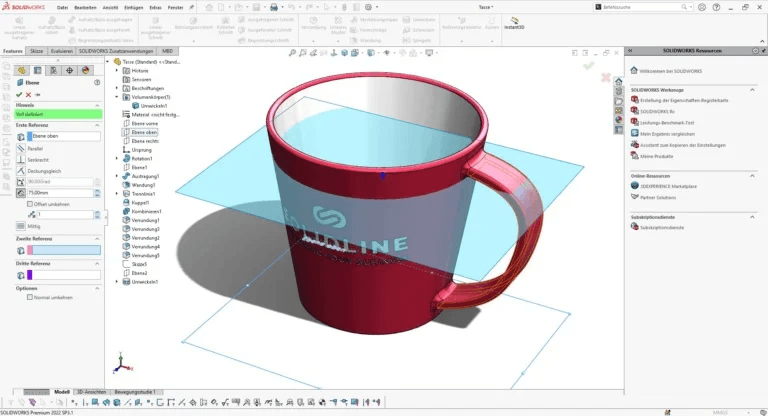Switch to the Skizze tab
This screenshot has width=768, height=416.
[36, 50]
